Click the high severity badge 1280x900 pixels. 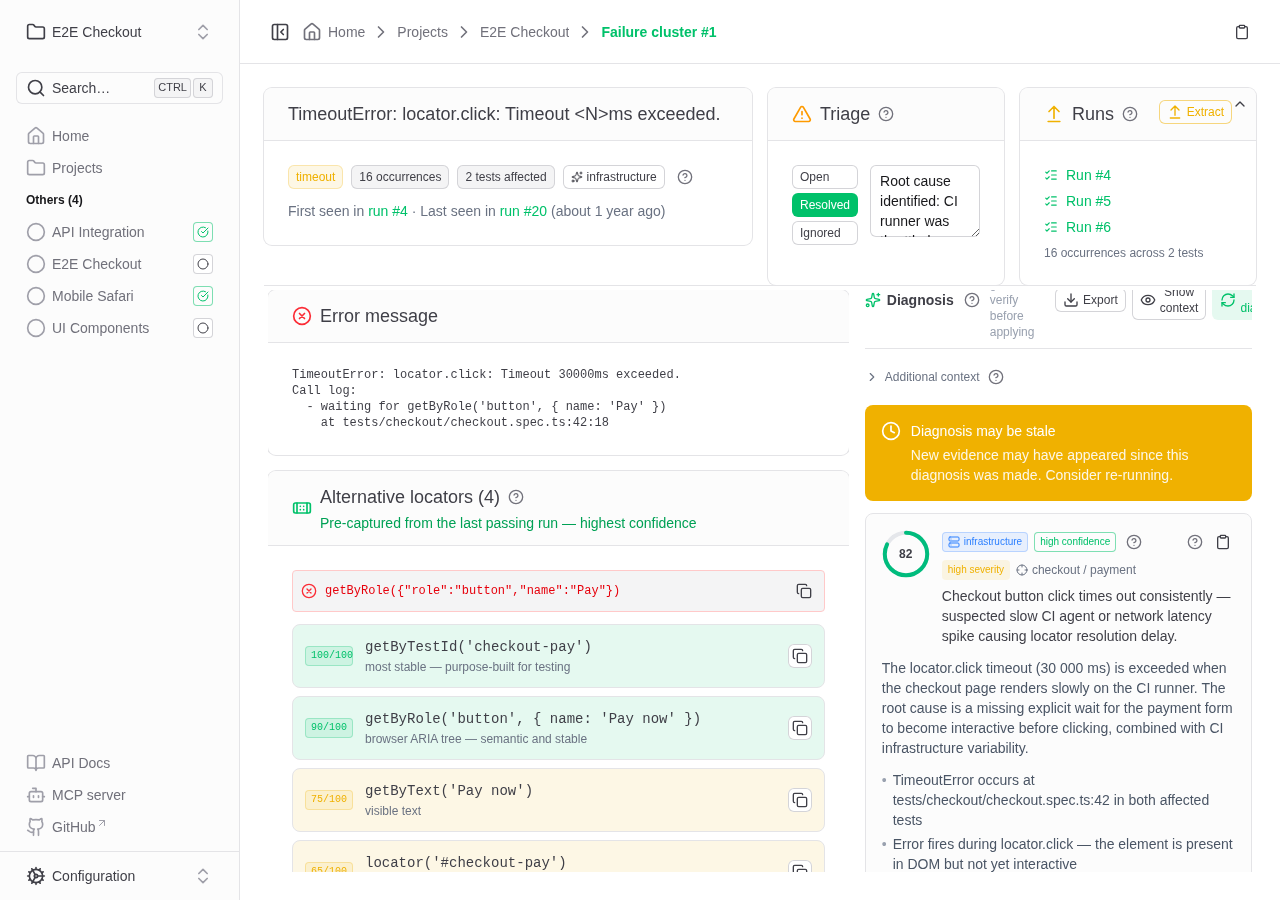975,570
